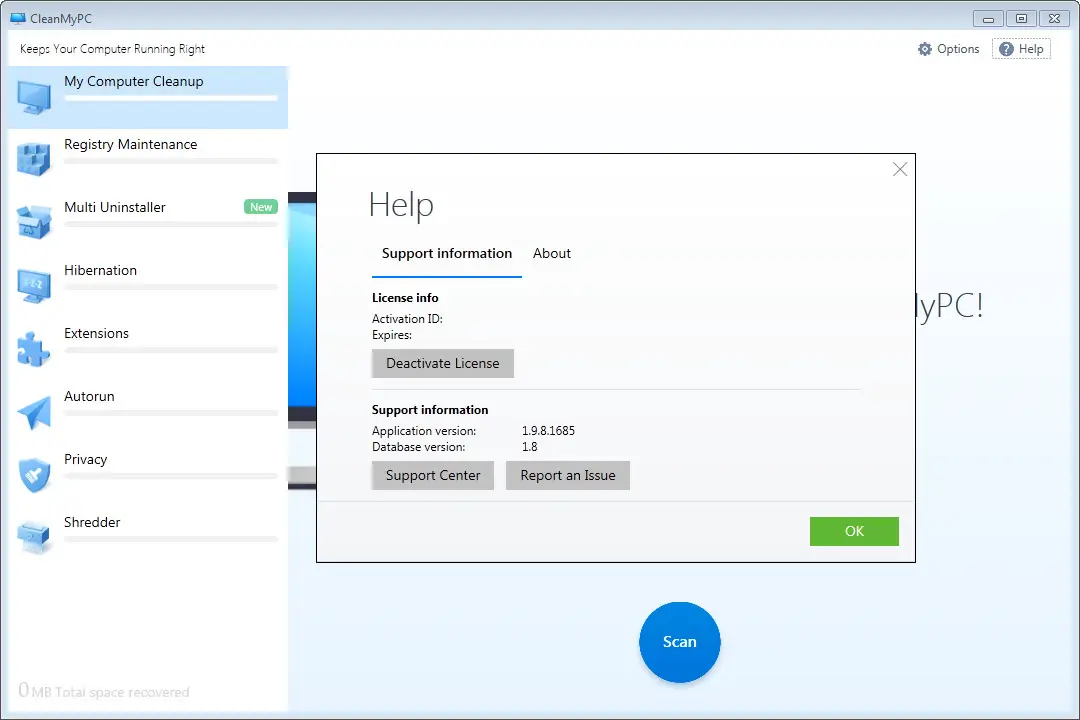Open Shredder icon in sidebar
This screenshot has height=720, width=1080.
pyautogui.click(x=34, y=537)
